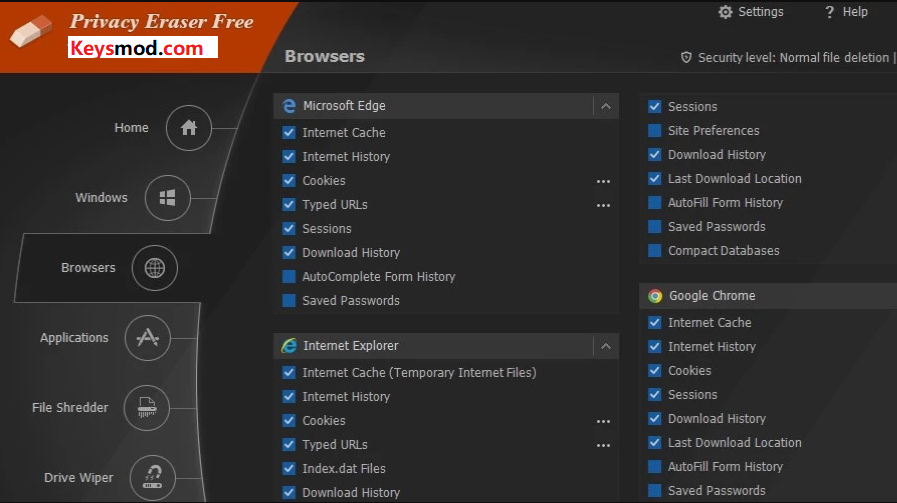Viewport: 897px width, 503px height.
Task: Uncheck Chrome Internet Cache checkbox
Action: click(x=654, y=323)
